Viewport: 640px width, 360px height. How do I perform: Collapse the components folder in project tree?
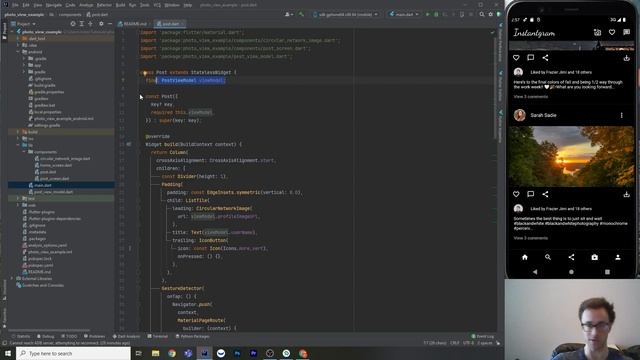point(24,152)
